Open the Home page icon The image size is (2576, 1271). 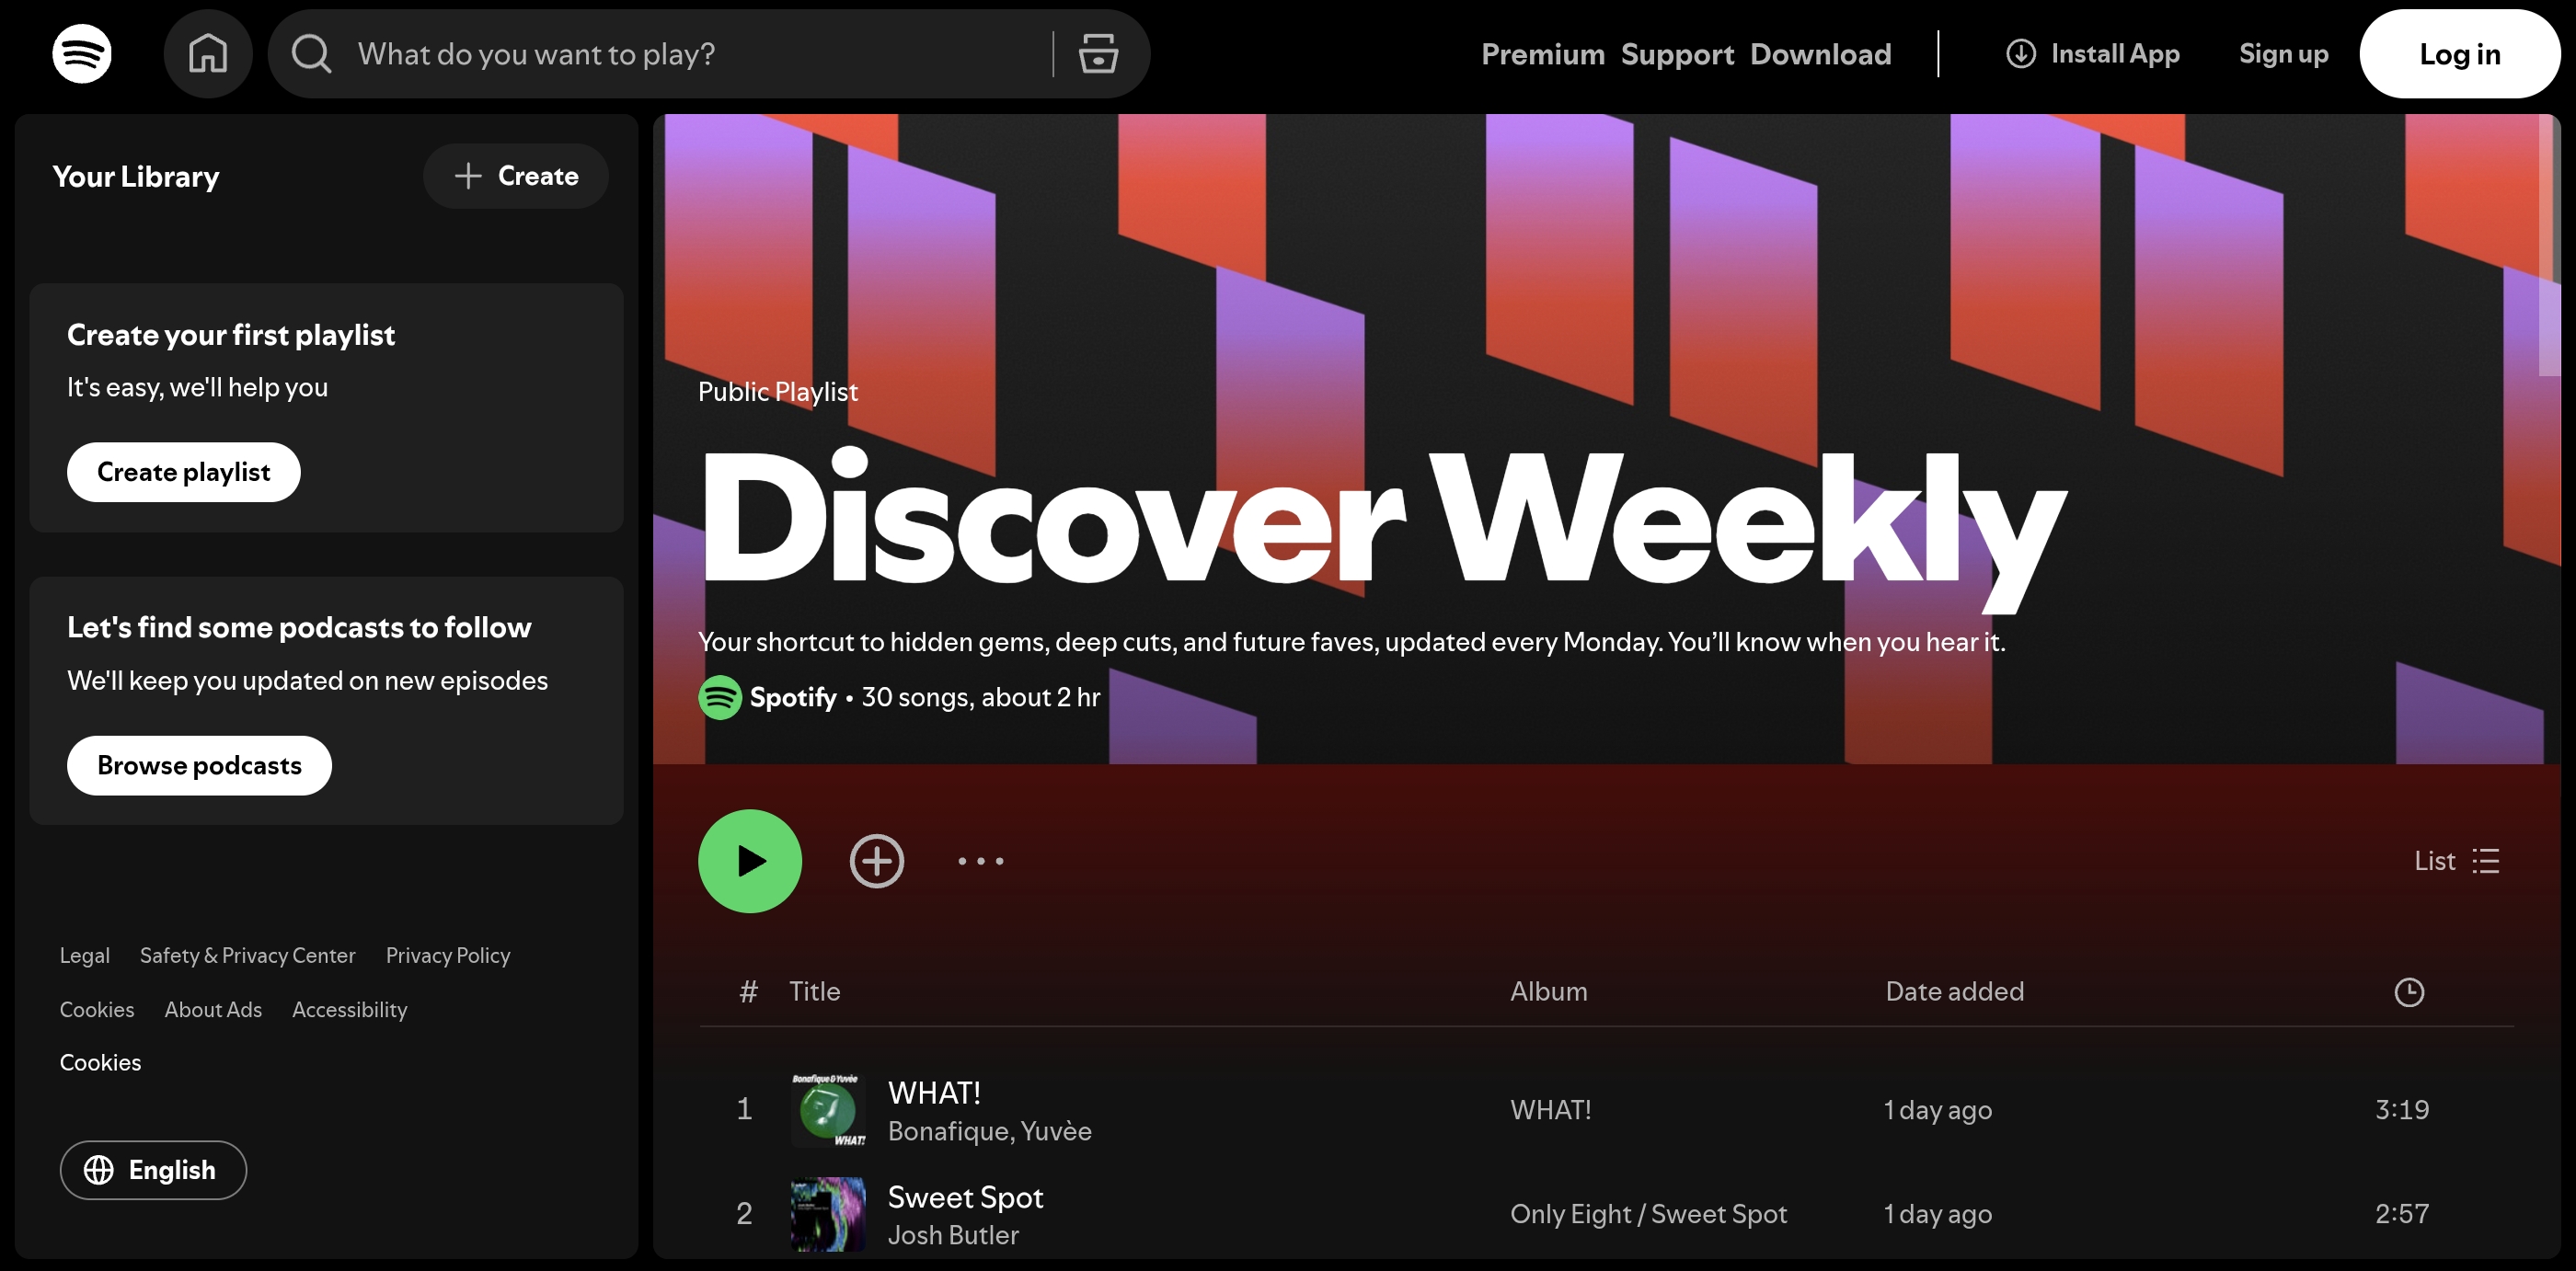pyautogui.click(x=208, y=53)
